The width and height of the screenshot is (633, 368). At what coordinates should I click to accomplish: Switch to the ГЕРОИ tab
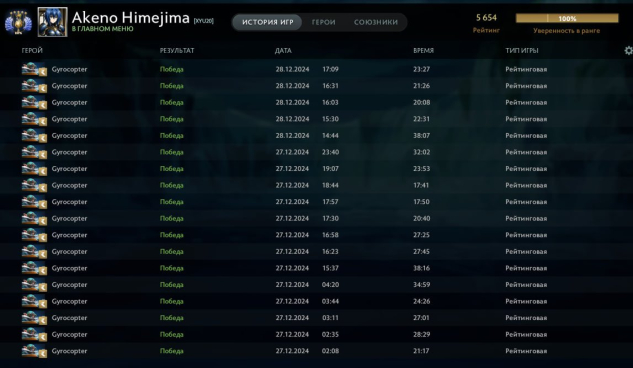point(323,22)
